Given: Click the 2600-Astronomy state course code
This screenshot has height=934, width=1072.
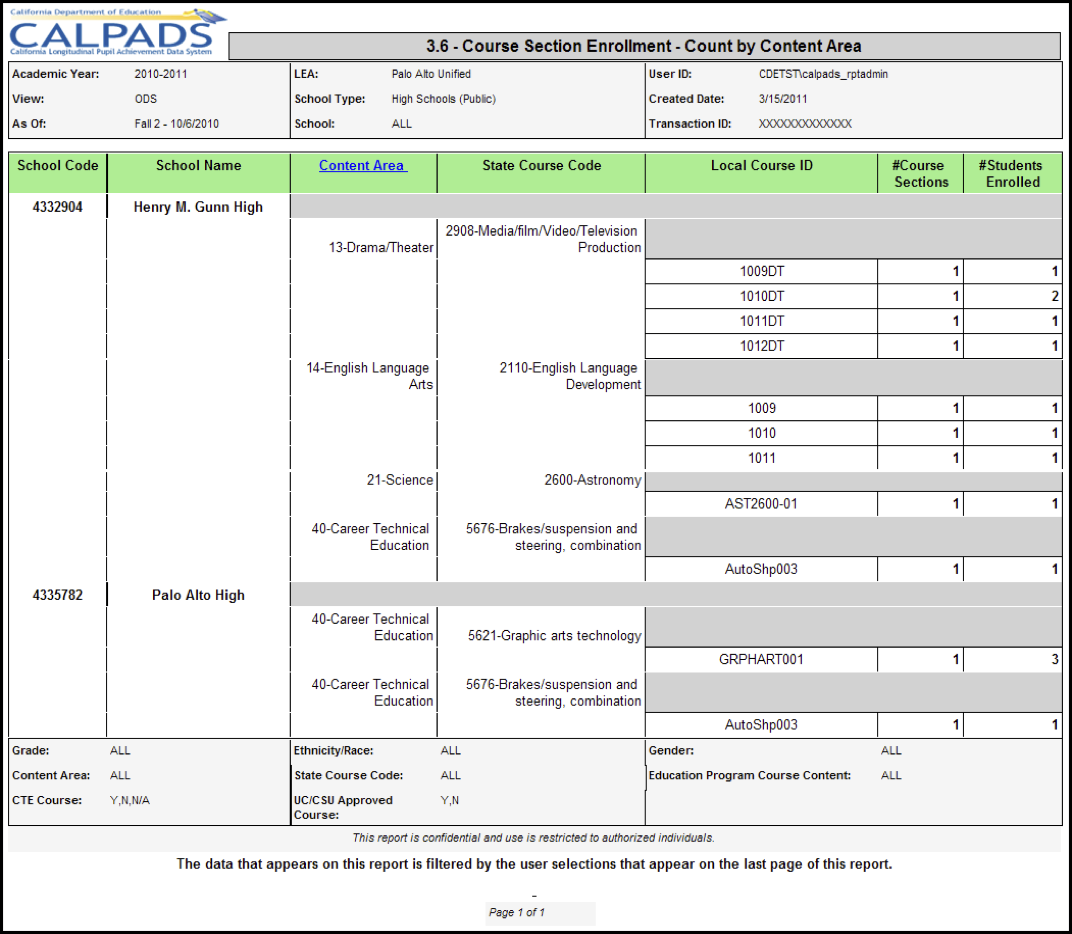Looking at the screenshot, I should 592,480.
